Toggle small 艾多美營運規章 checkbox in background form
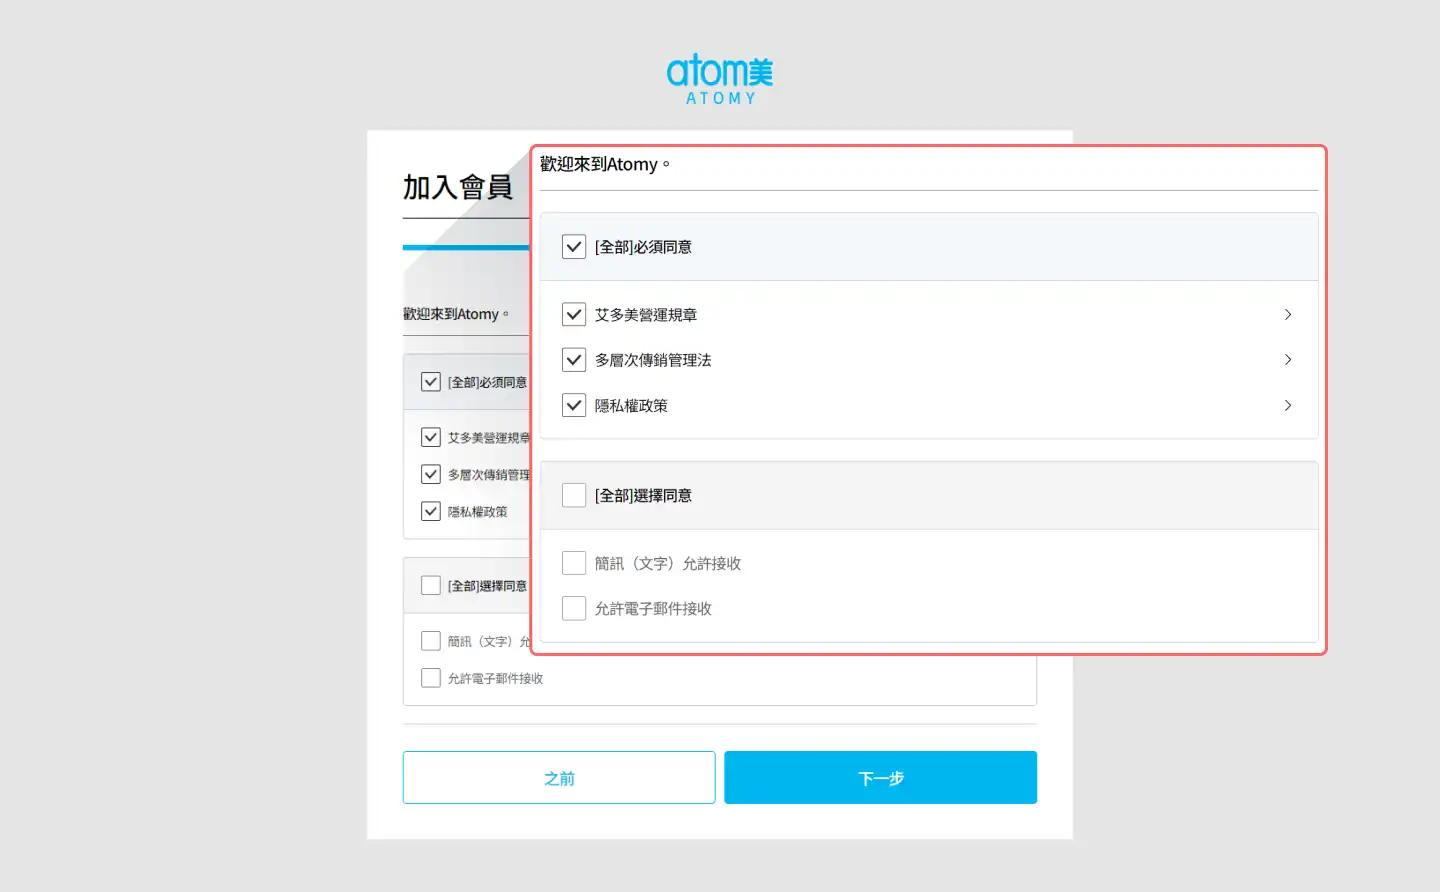1440x892 pixels. click(x=431, y=438)
